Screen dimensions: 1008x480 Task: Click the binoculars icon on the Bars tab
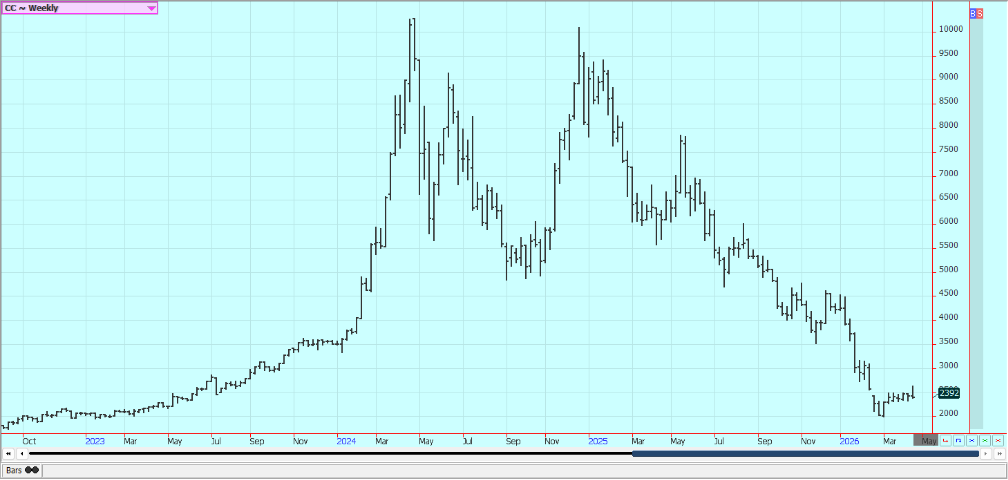pyautogui.click(x=32, y=469)
